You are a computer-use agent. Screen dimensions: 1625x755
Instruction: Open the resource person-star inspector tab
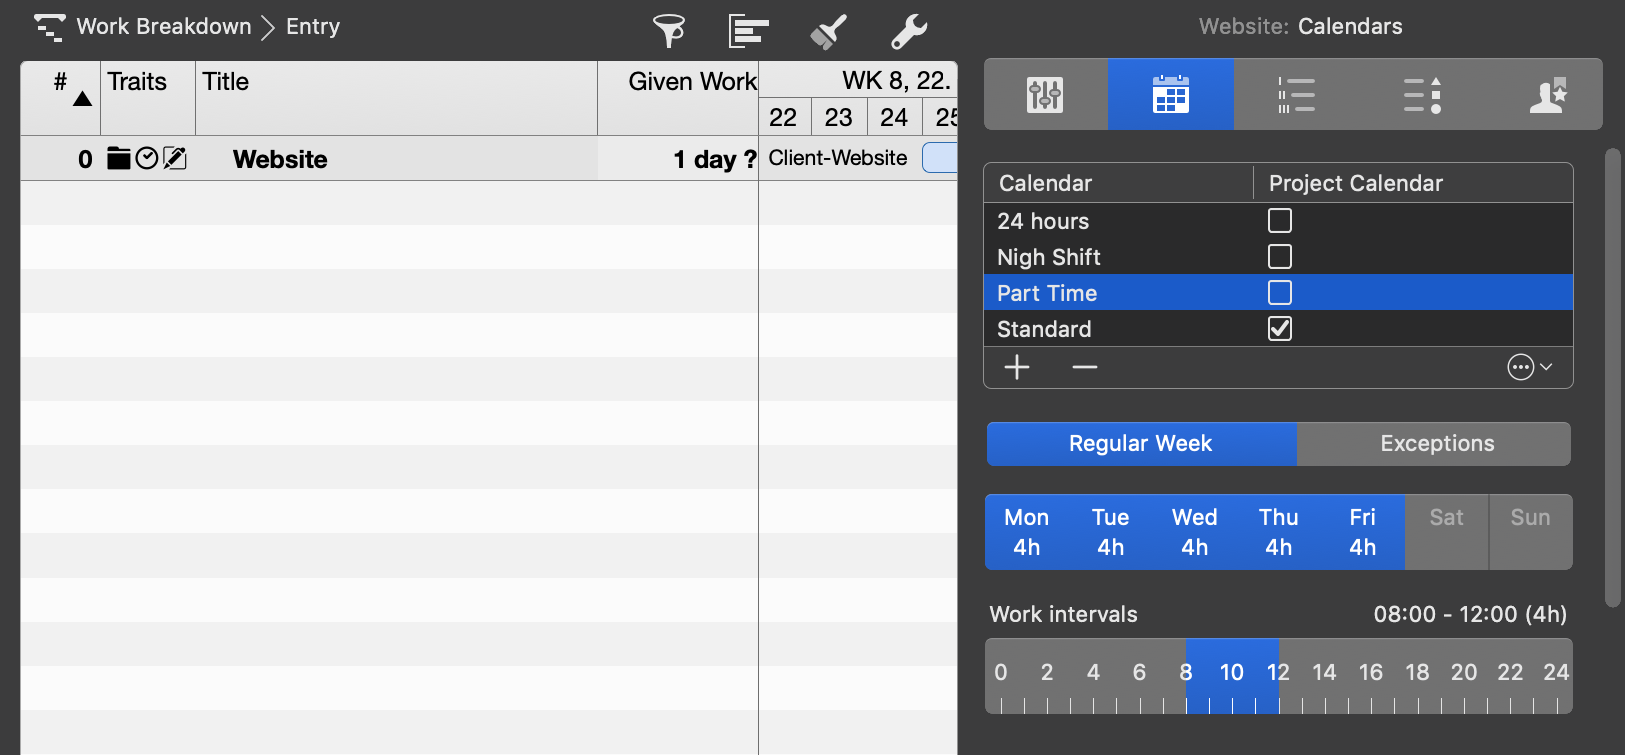tap(1547, 95)
